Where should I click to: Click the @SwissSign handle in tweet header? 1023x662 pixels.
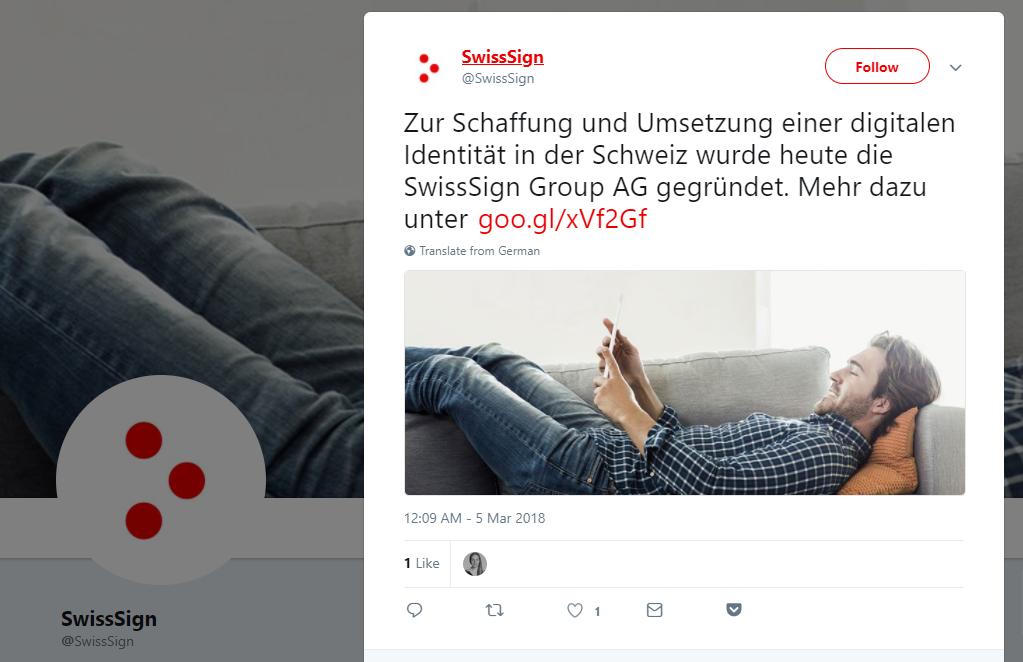click(x=498, y=78)
